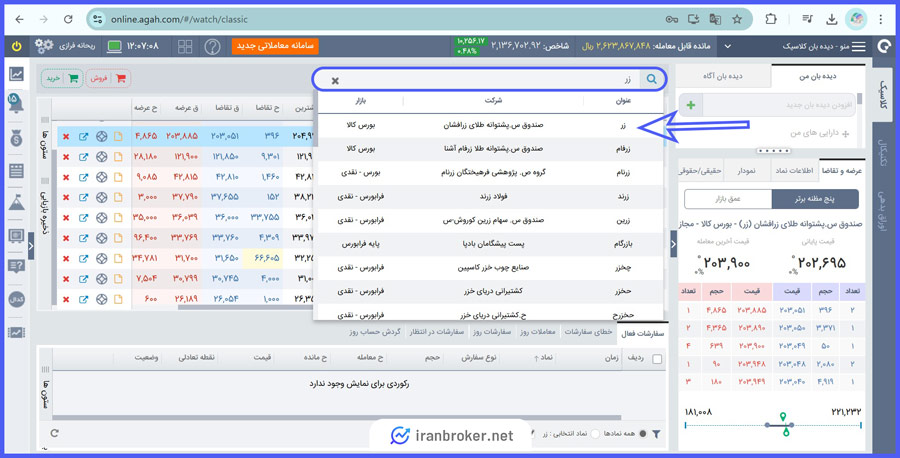Open external link for the ۲۸,۱۸۰ row

coord(83,157)
